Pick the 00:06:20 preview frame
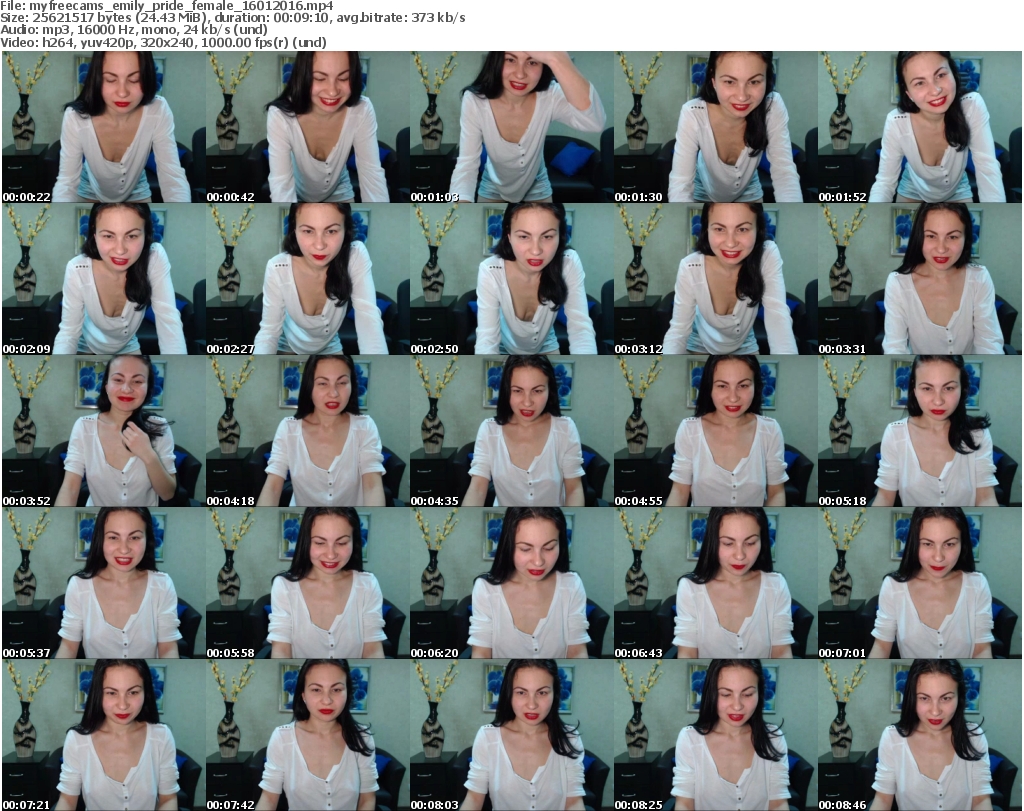The height and width of the screenshot is (811, 1024). (511, 583)
